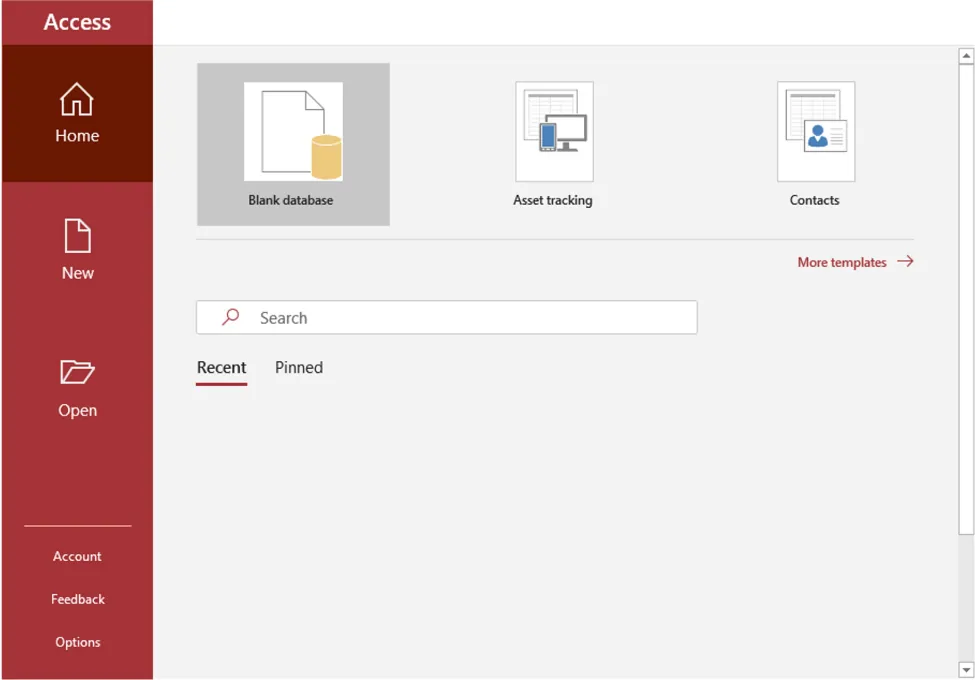Screen dimensions: 975x680
Task: Click the More templates arrow icon
Action: click(906, 262)
